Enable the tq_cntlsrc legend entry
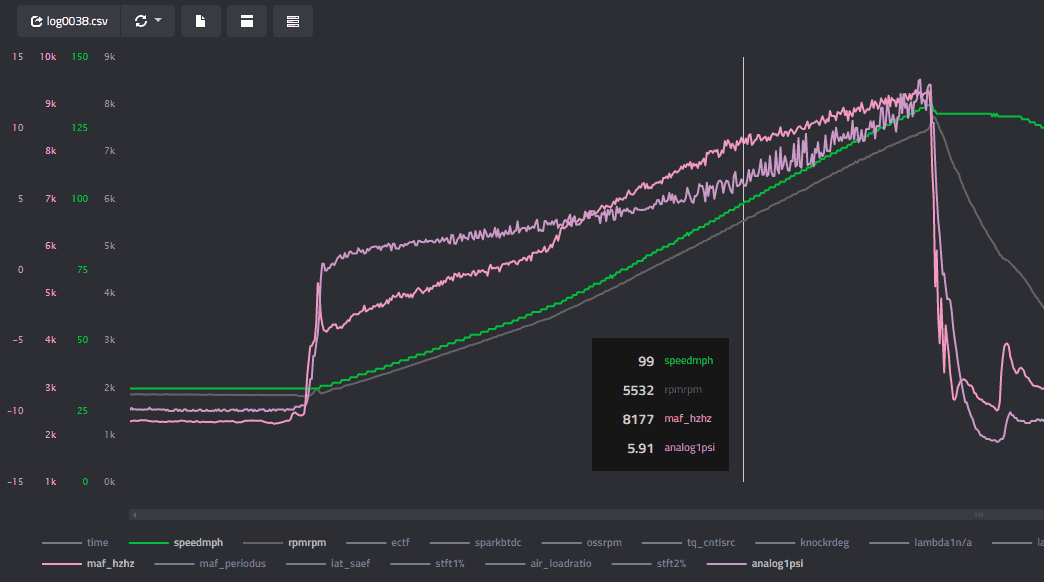The height and width of the screenshot is (582, 1044). click(688, 543)
